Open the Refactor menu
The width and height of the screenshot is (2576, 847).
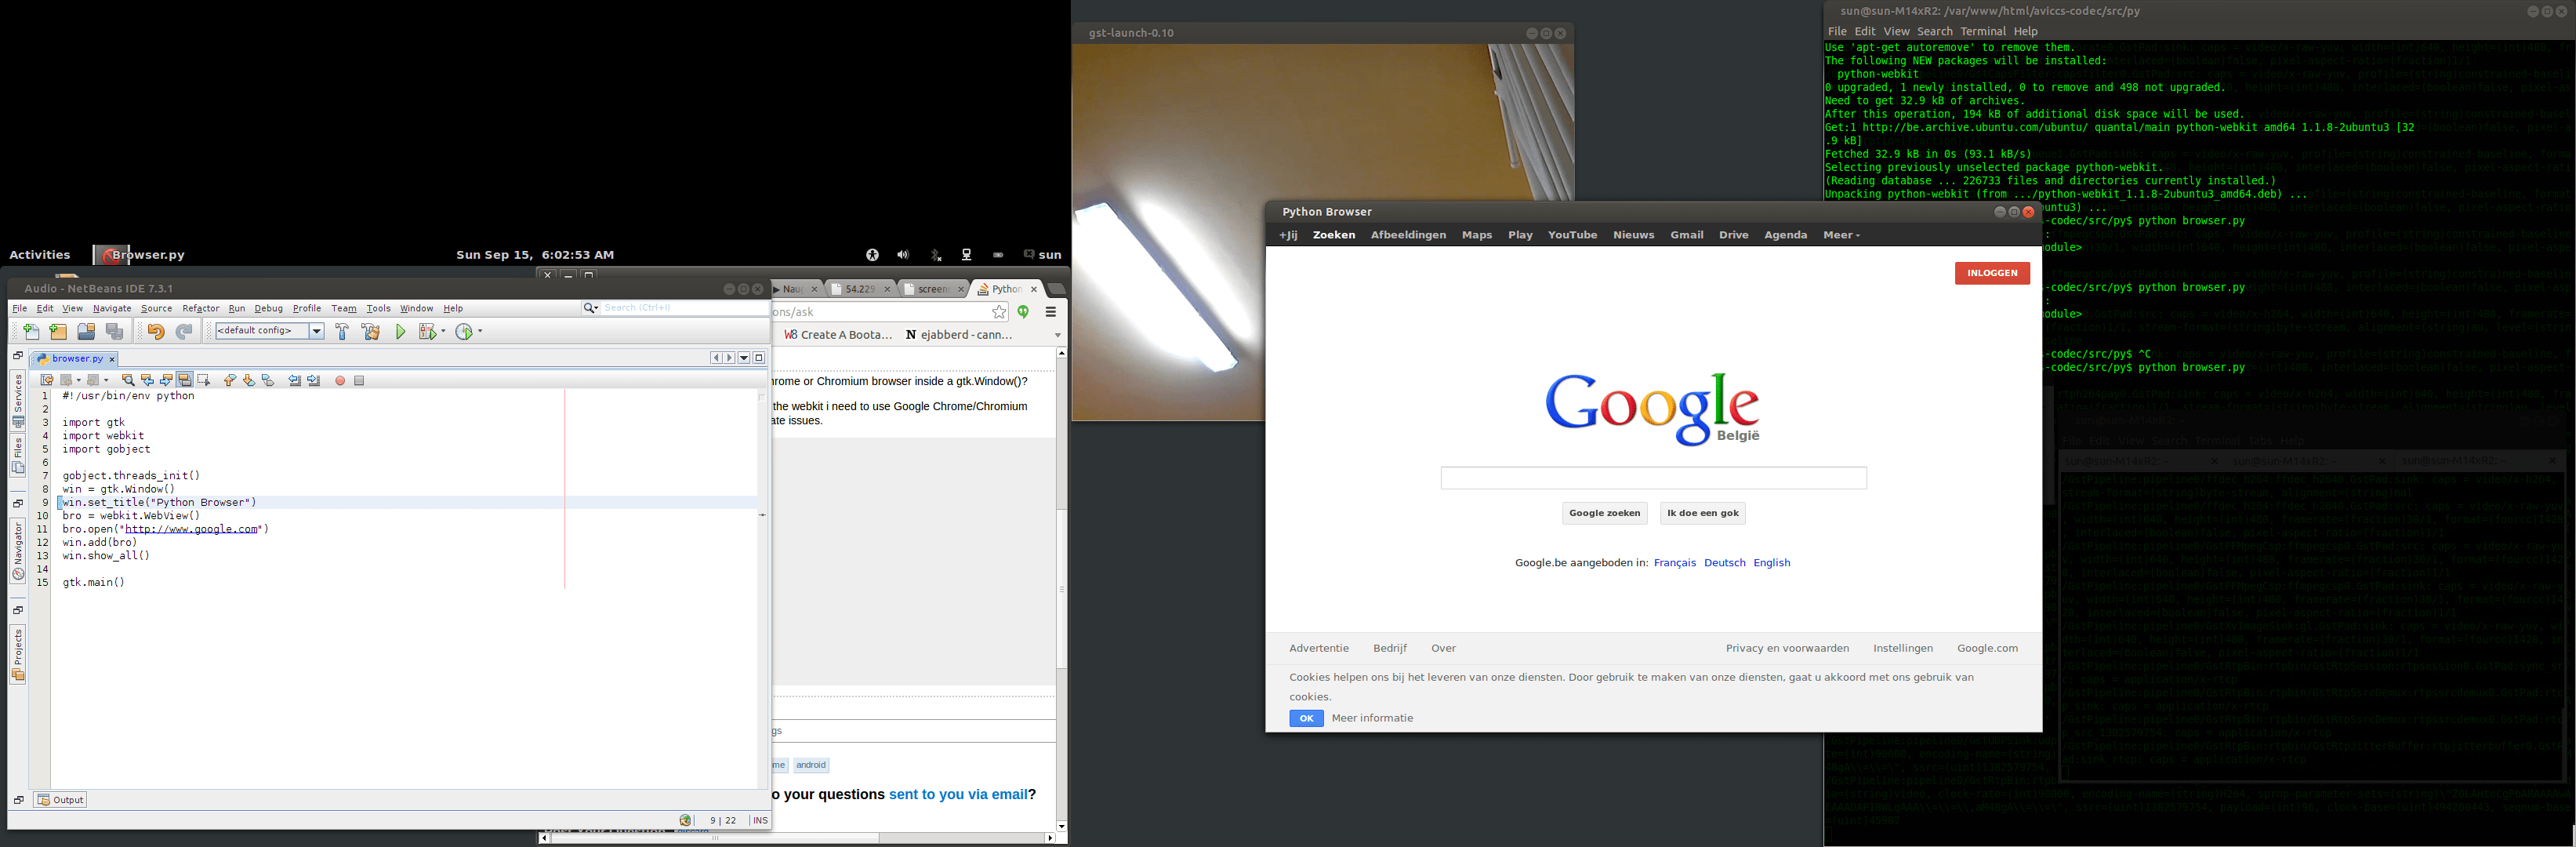(200, 308)
